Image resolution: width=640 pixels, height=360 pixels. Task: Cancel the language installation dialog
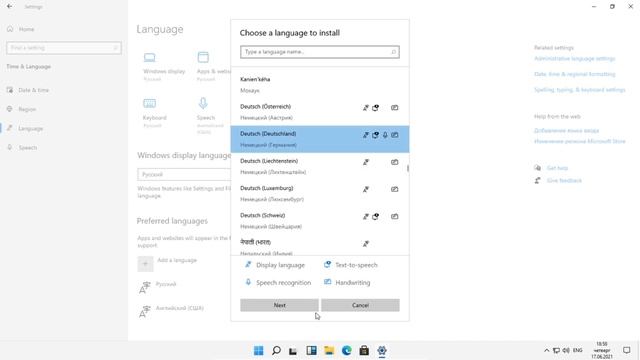(360, 305)
